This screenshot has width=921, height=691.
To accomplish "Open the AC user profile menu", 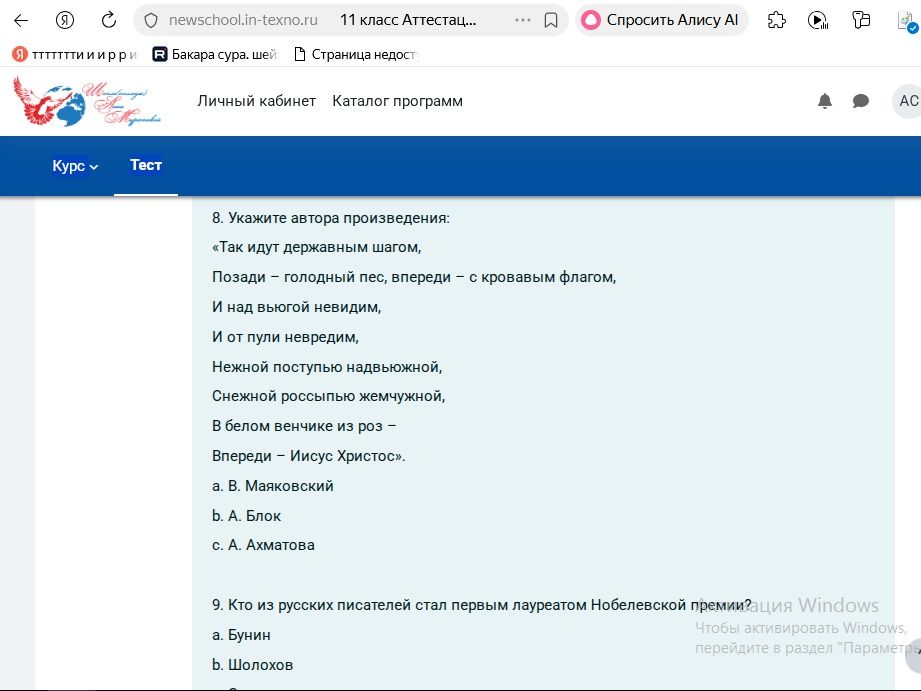I will pos(907,101).
